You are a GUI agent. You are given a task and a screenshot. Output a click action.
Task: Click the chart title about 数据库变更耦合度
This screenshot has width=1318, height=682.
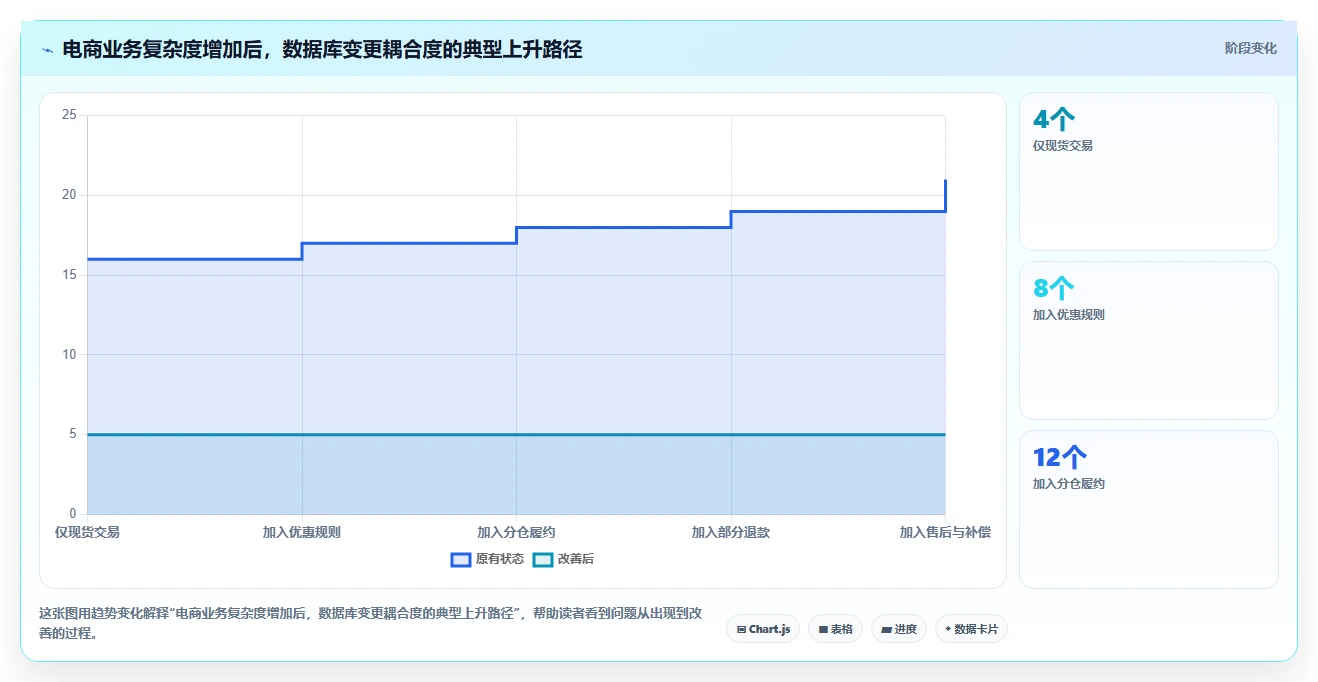point(322,49)
